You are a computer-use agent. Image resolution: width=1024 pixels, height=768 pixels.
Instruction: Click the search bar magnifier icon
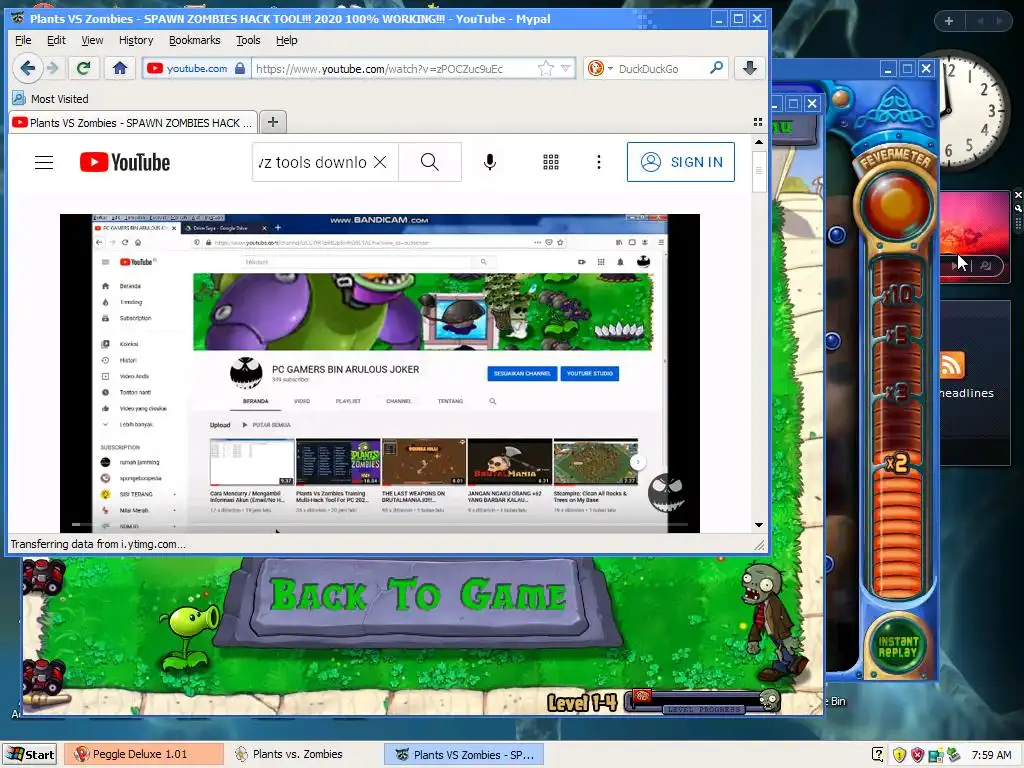(x=716, y=68)
